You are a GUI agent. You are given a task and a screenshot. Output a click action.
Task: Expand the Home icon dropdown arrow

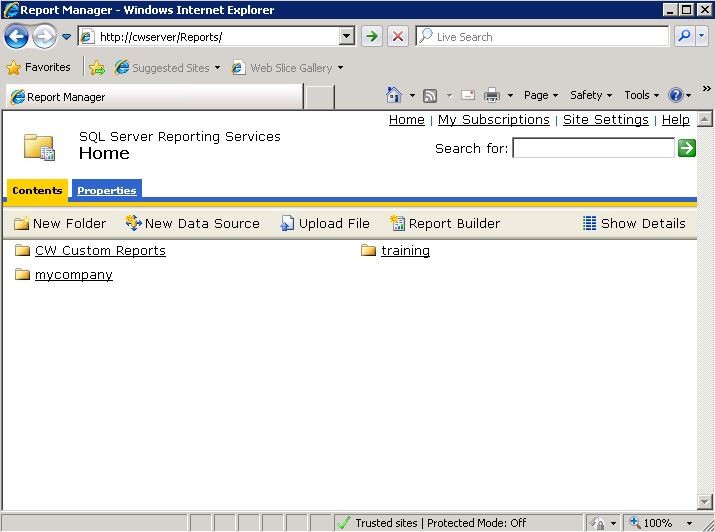(x=412, y=95)
